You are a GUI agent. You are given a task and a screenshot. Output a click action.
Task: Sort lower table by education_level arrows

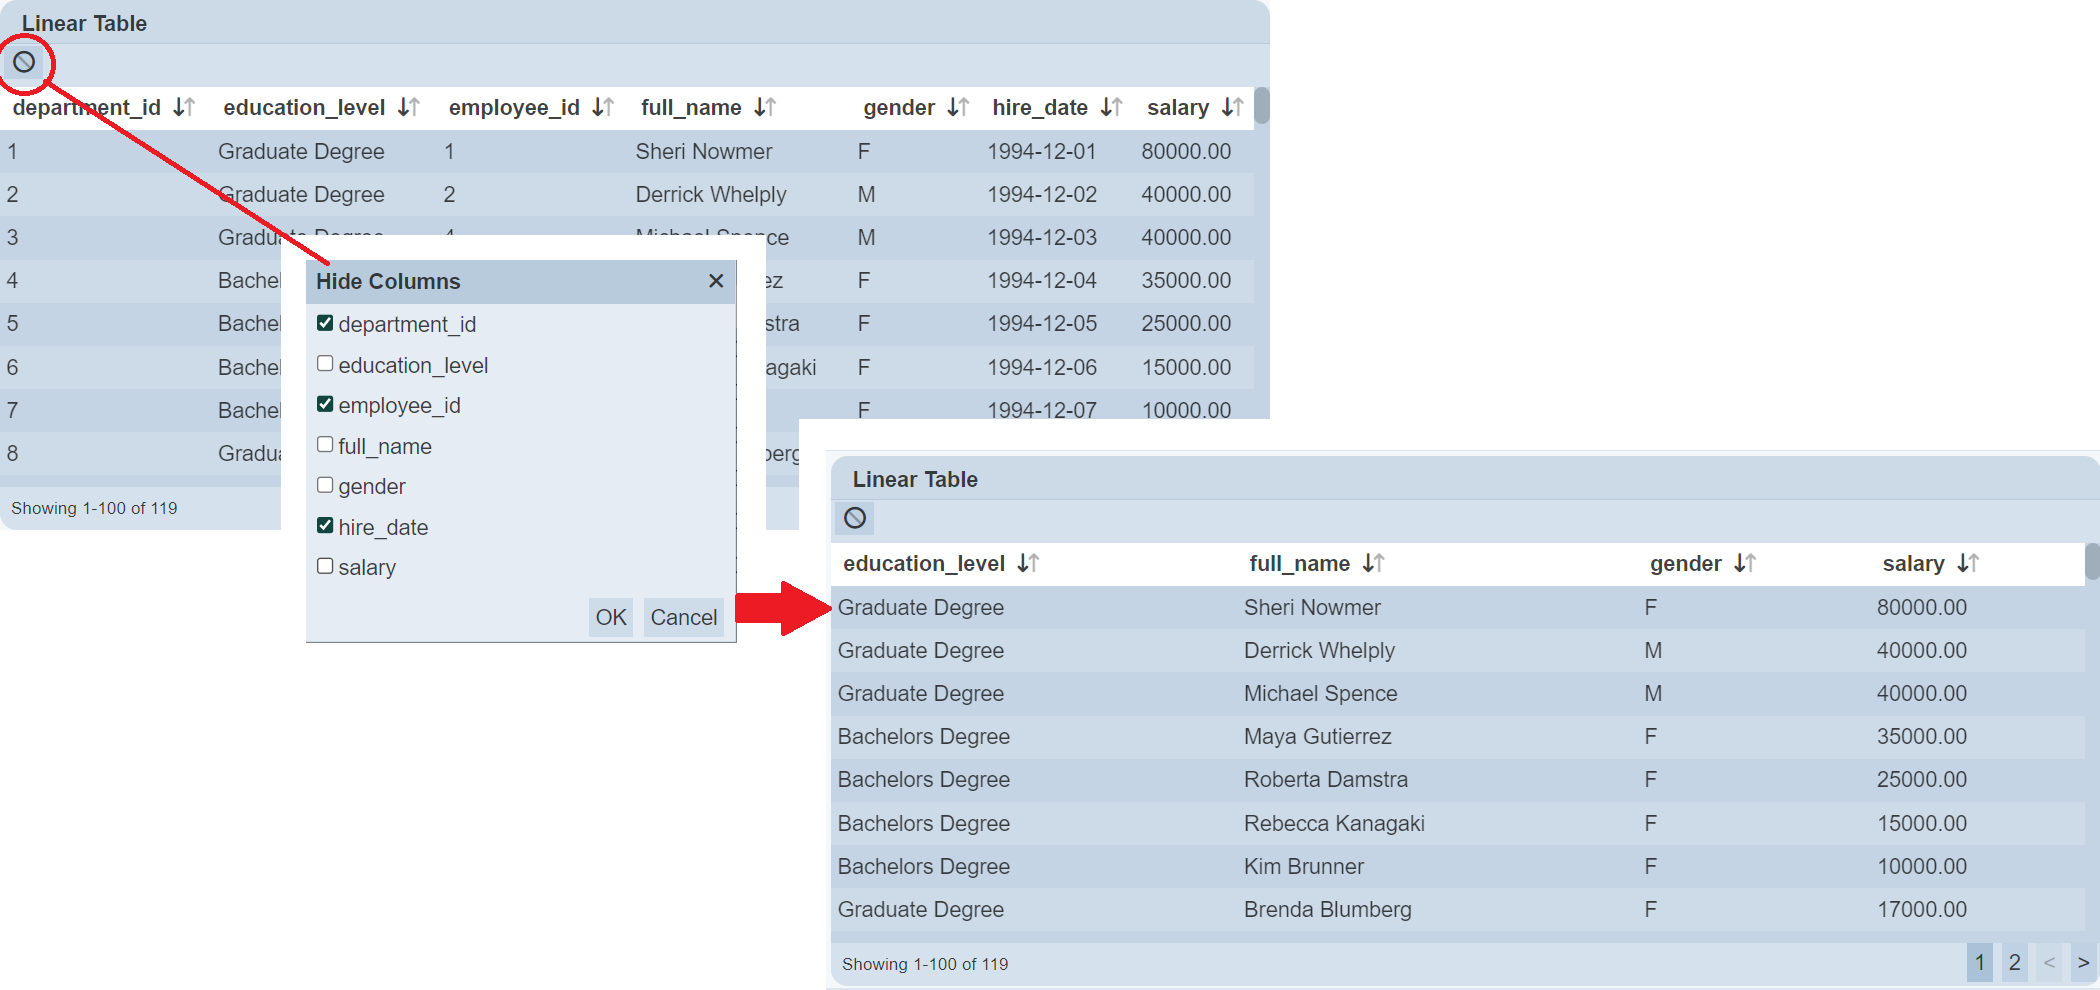pos(1028,563)
